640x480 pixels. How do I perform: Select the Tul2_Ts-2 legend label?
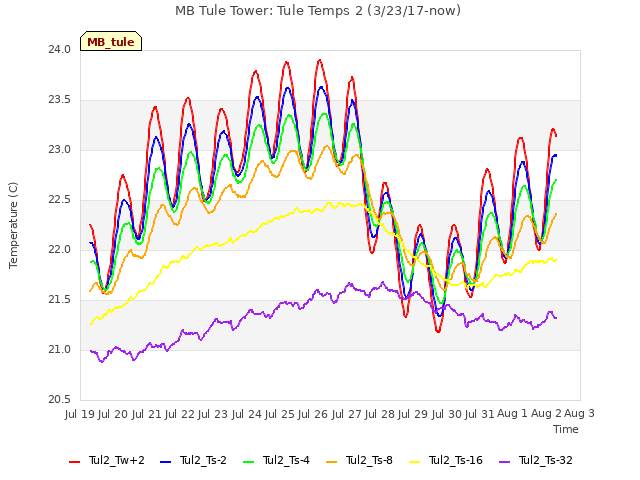pyautogui.click(x=203, y=460)
